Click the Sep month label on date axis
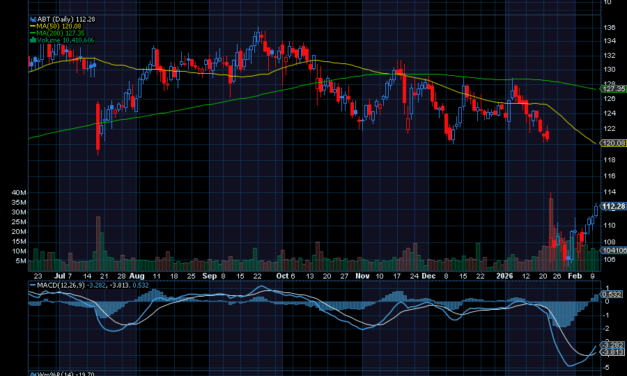 [209, 276]
